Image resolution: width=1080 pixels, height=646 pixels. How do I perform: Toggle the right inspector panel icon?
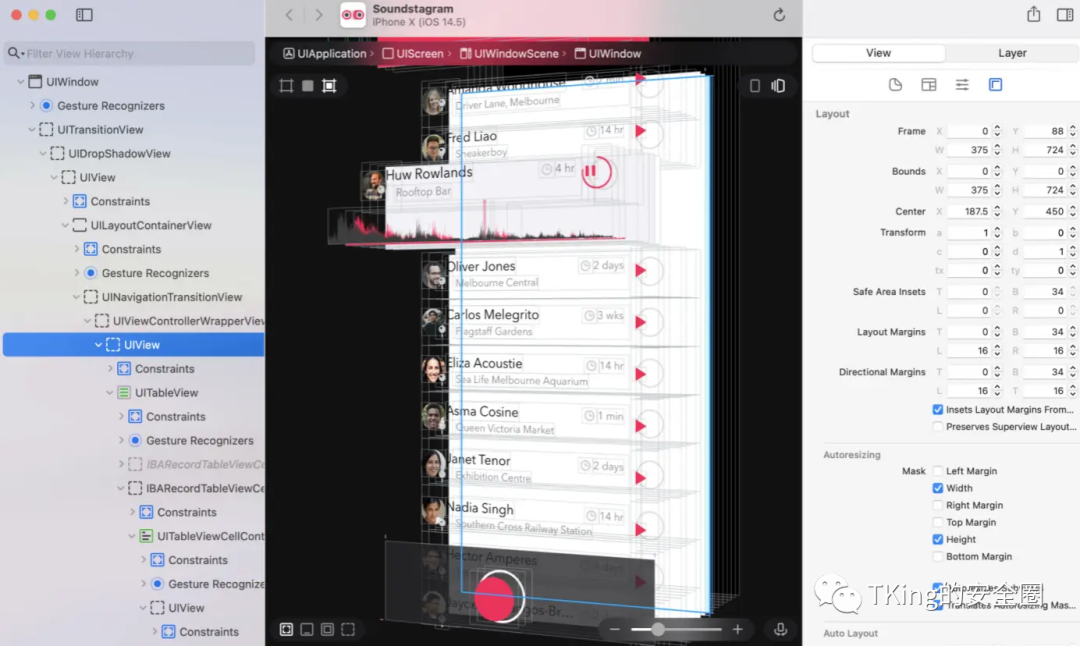(x=1065, y=14)
